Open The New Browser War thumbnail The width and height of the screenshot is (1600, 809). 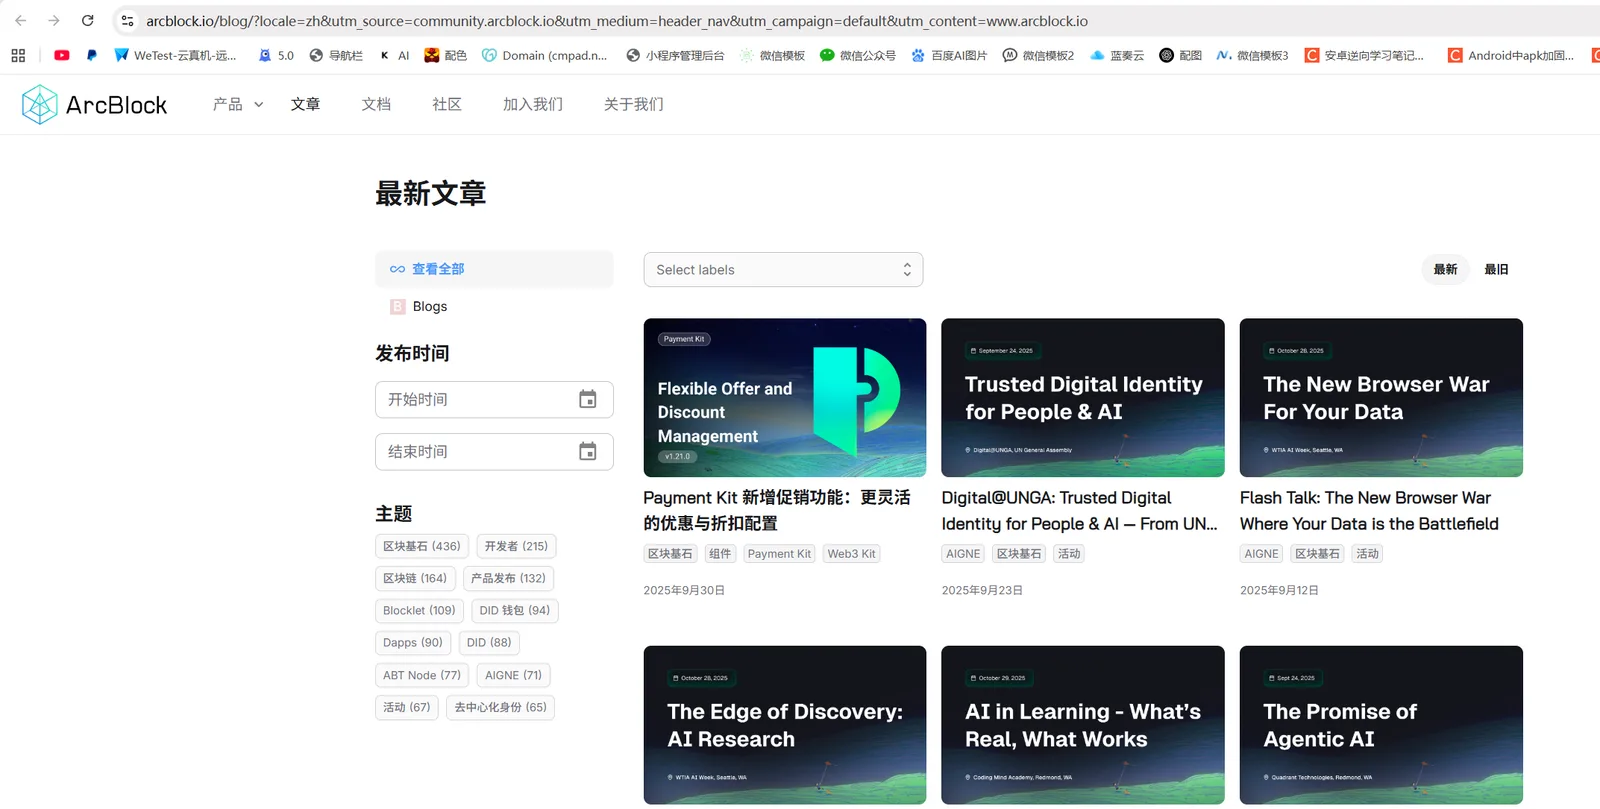[x=1381, y=397]
